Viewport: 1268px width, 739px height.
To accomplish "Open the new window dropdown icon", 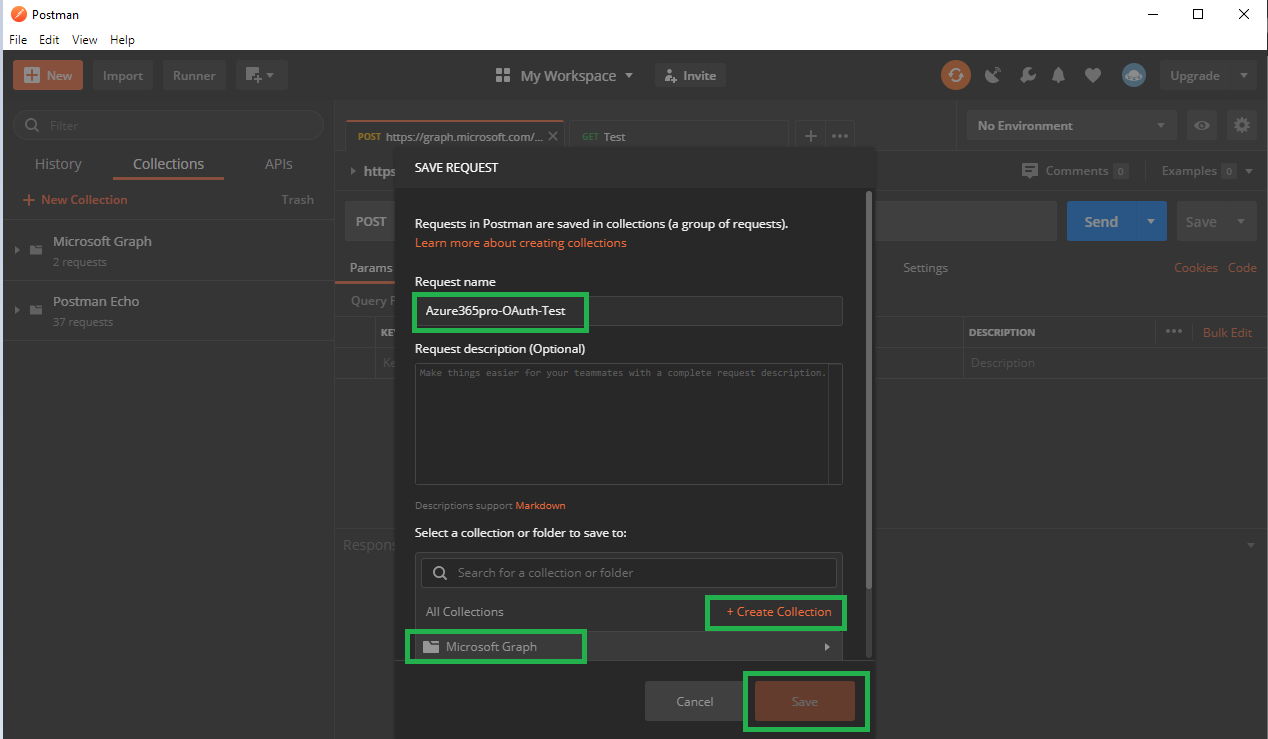I will [x=261, y=75].
